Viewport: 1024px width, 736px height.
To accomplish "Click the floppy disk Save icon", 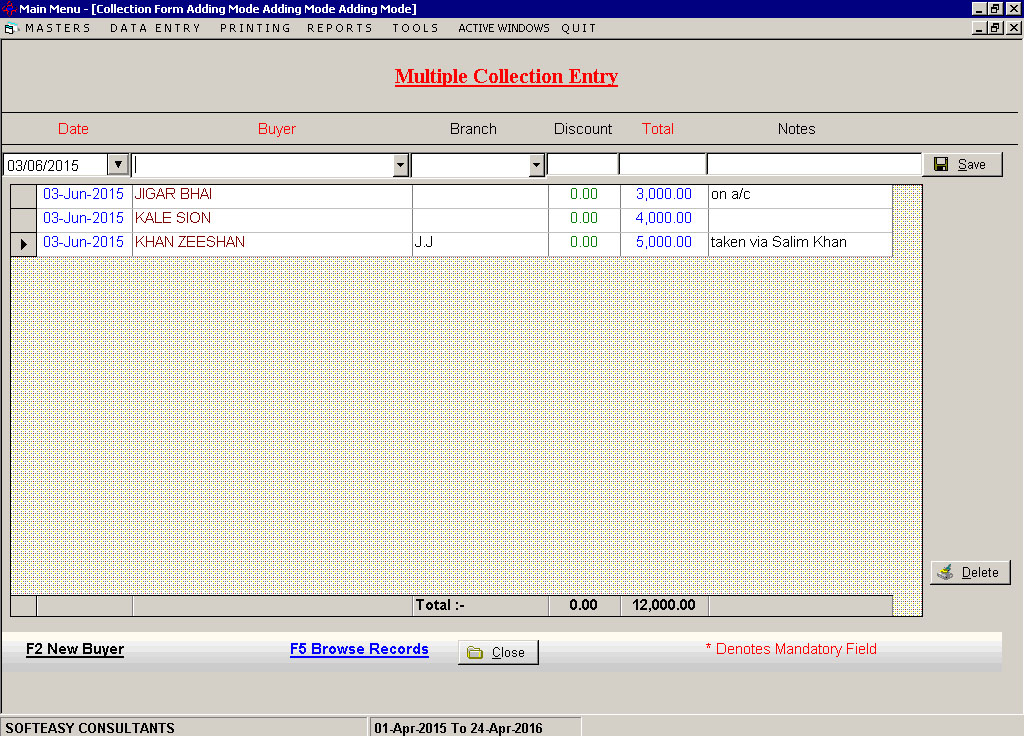I will 941,165.
